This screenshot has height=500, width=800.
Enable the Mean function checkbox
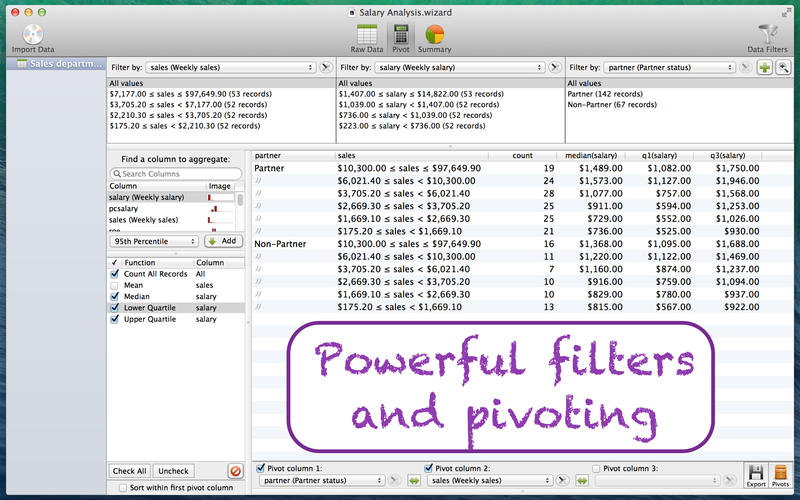[115, 285]
